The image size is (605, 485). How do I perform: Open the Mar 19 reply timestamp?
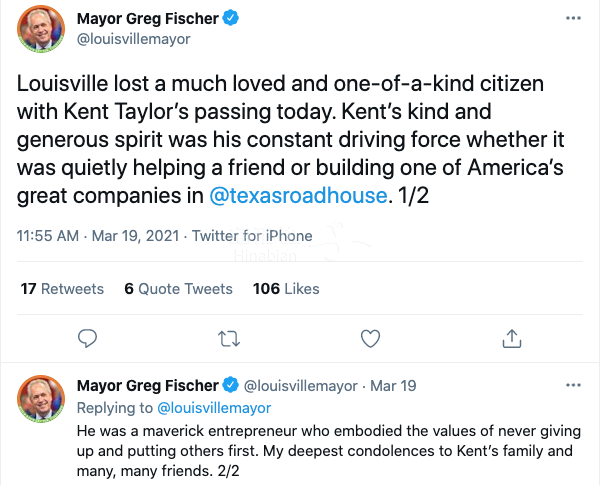pos(394,386)
